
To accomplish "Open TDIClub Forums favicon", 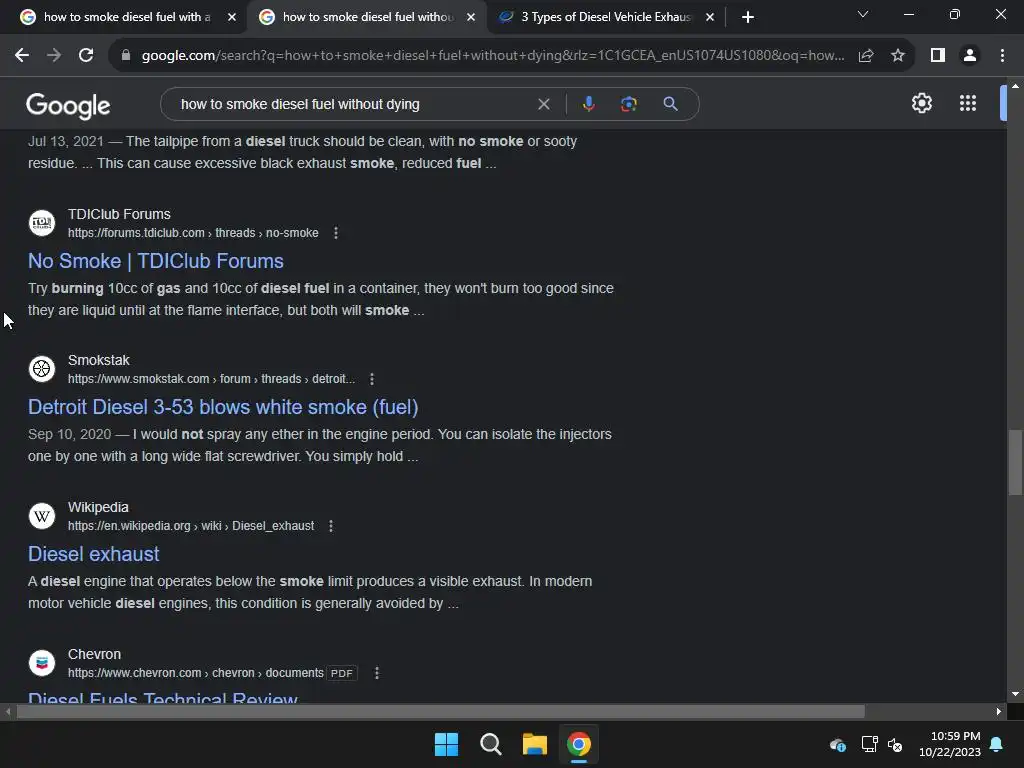I will click(42, 223).
